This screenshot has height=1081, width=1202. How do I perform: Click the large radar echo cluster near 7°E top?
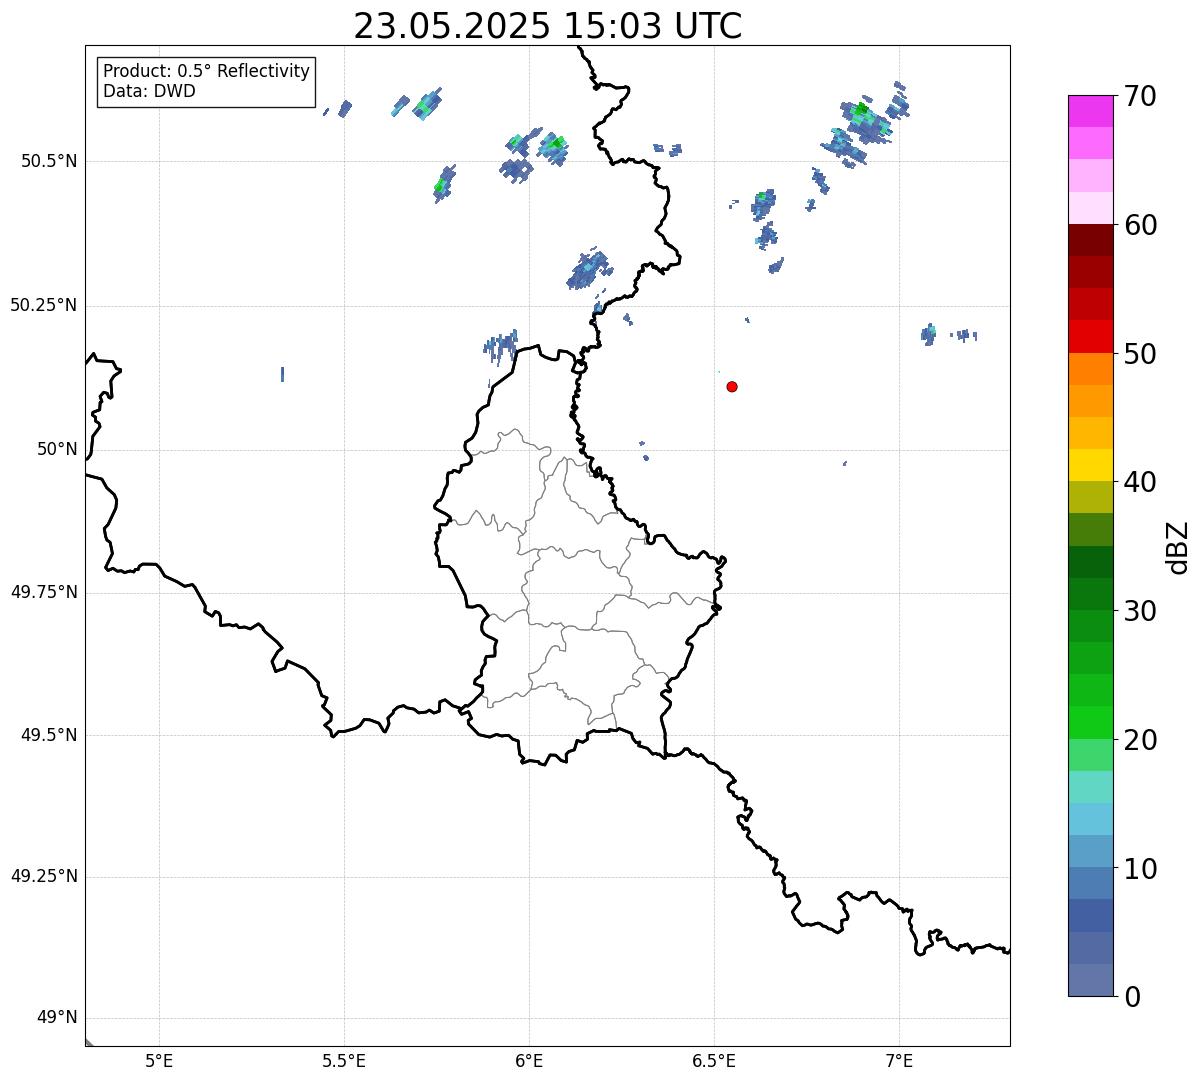point(864,124)
